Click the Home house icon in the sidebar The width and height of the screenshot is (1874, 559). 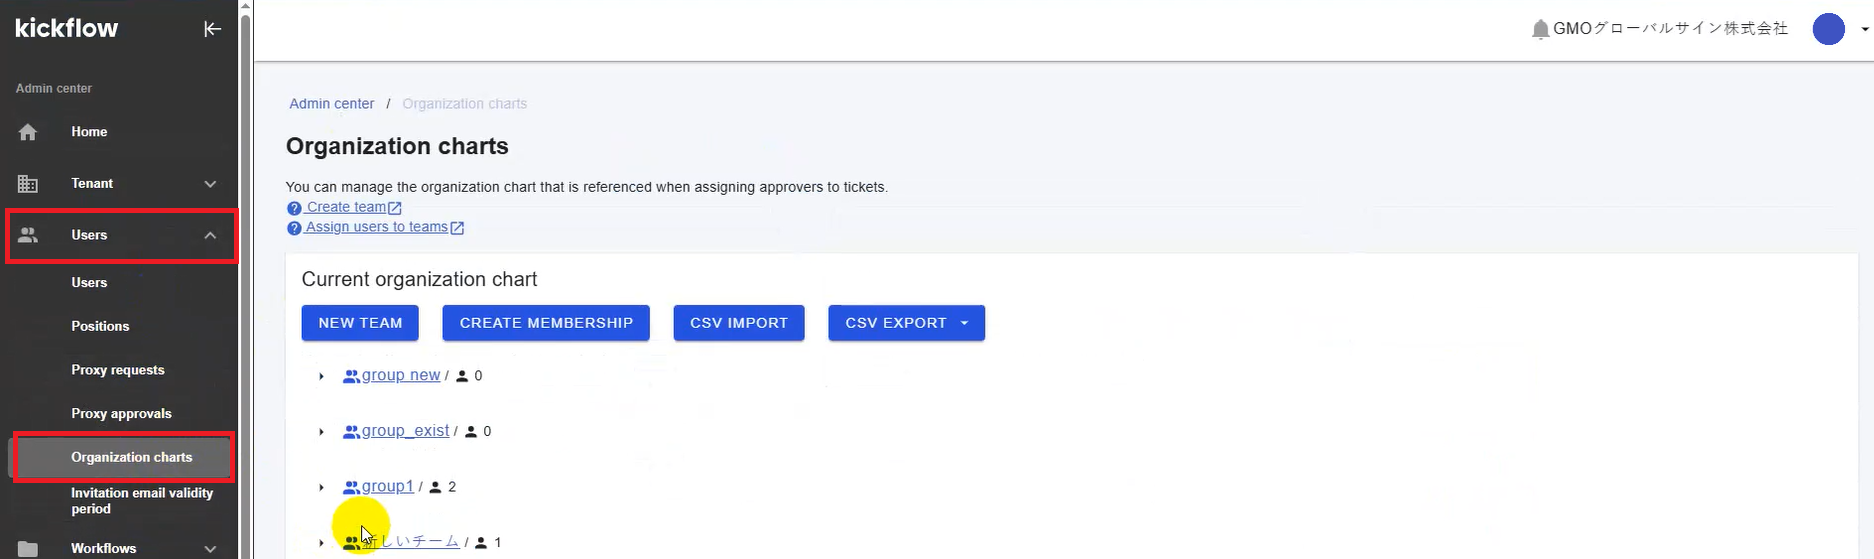click(28, 132)
